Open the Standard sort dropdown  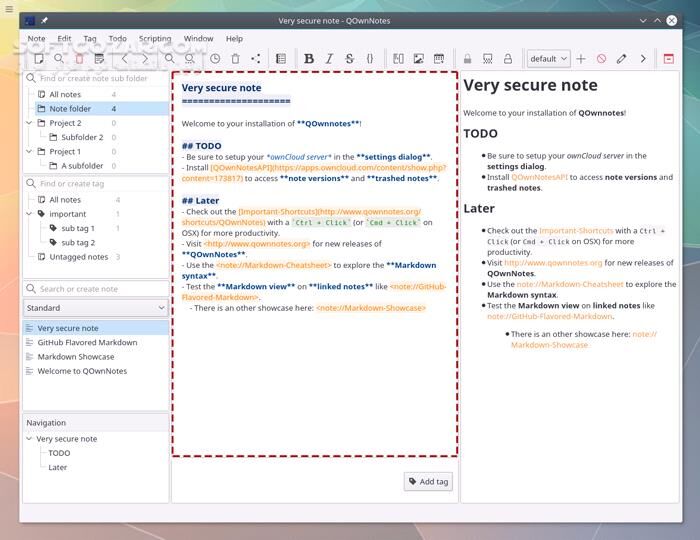click(x=96, y=308)
